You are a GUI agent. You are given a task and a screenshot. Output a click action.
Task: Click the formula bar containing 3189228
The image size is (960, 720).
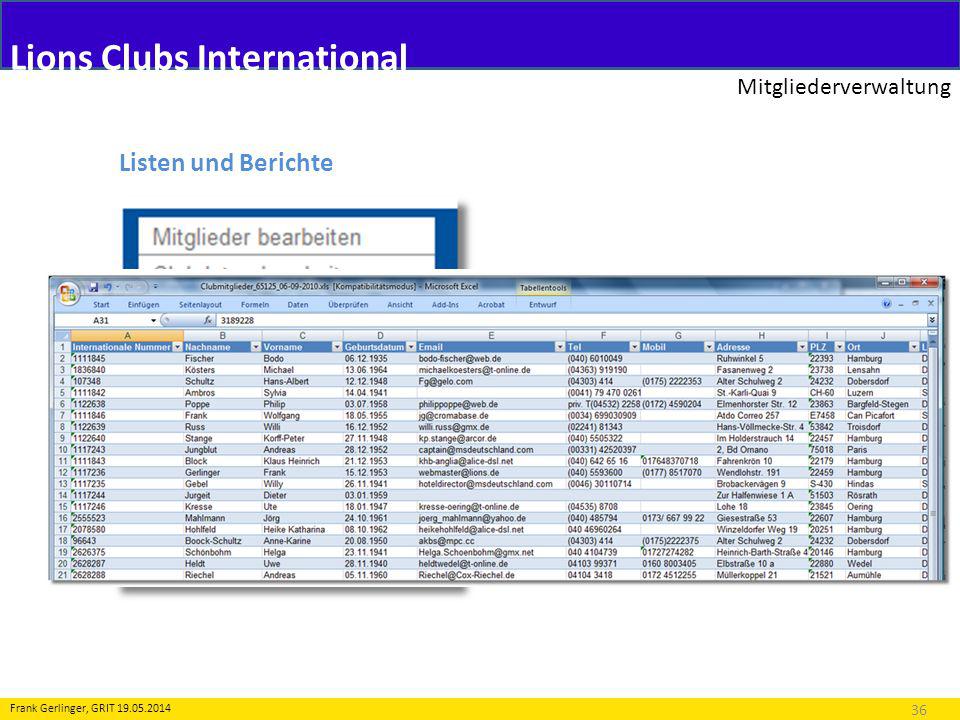tap(572, 320)
